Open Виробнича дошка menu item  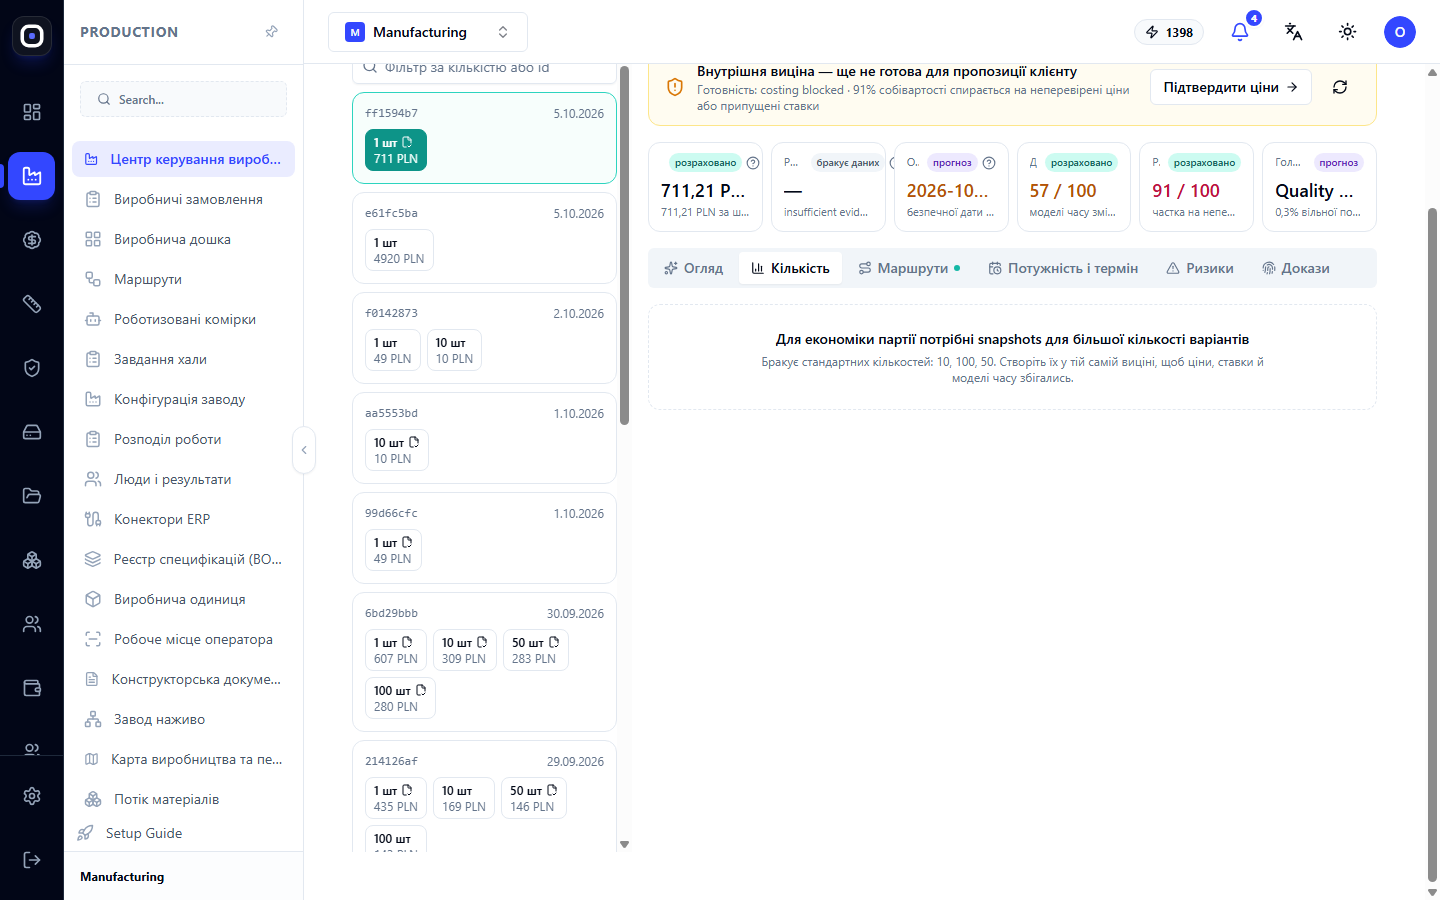point(172,239)
